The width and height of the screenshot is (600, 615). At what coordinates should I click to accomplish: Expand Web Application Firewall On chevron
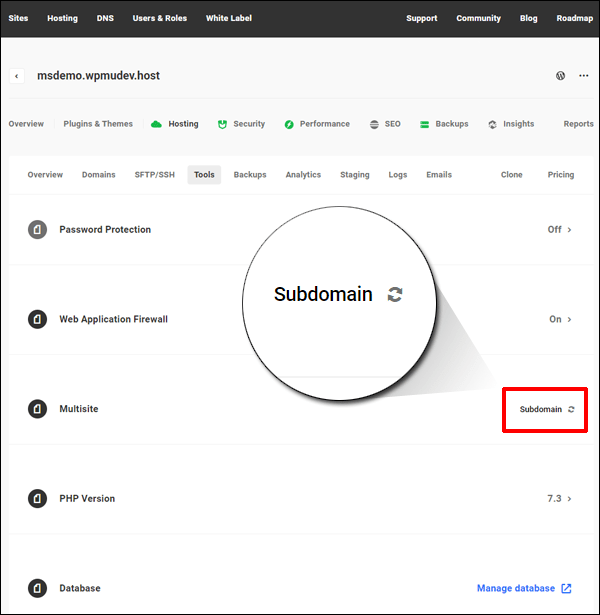pyautogui.click(x=569, y=320)
